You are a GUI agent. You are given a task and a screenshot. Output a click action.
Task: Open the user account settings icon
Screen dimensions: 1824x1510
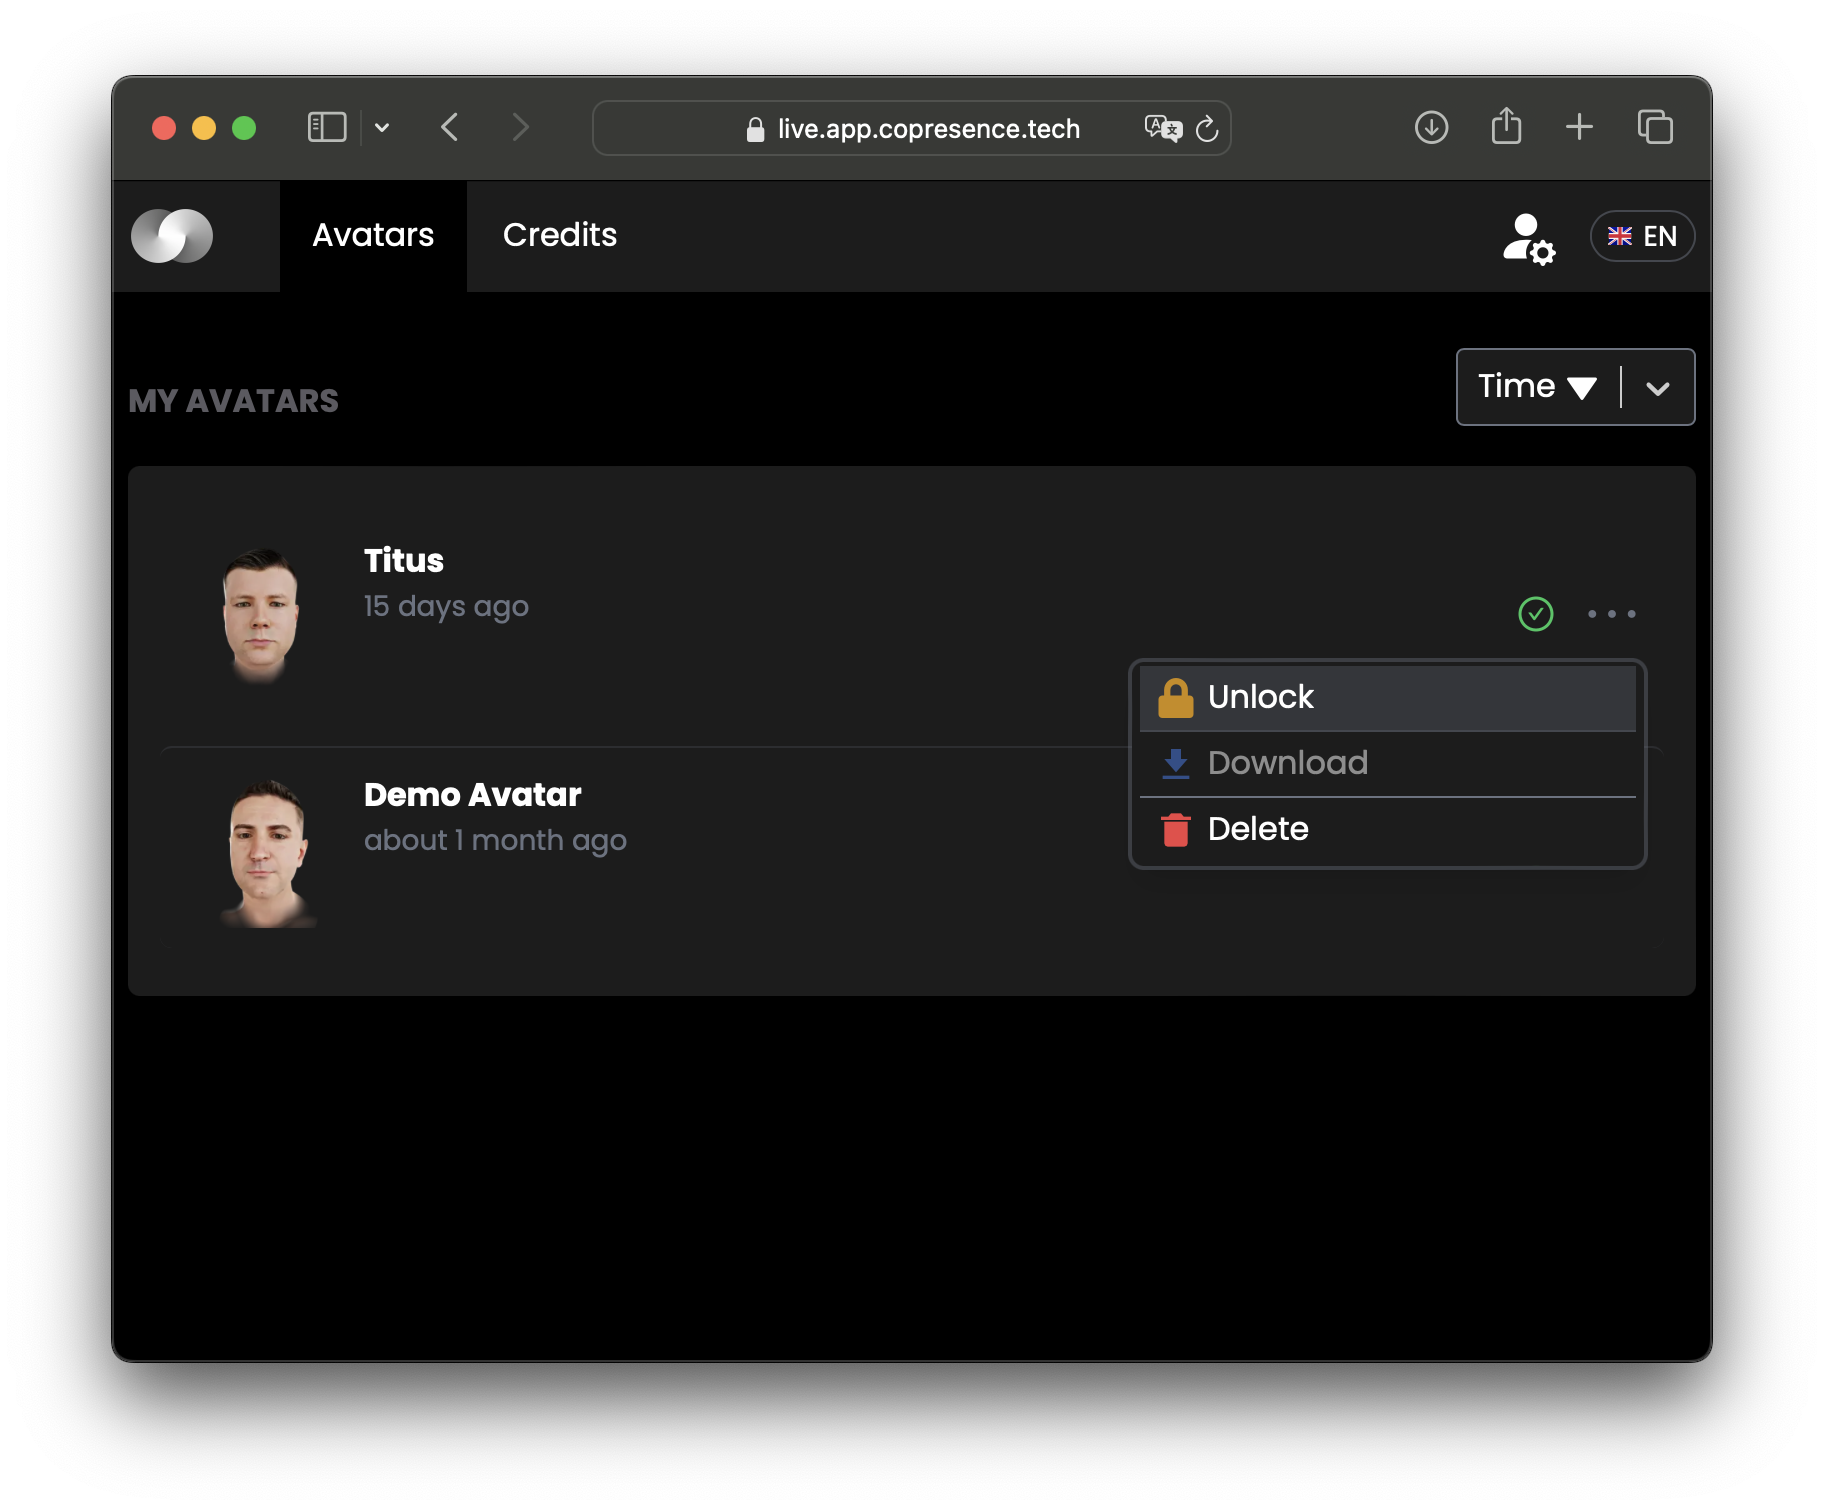(x=1528, y=238)
